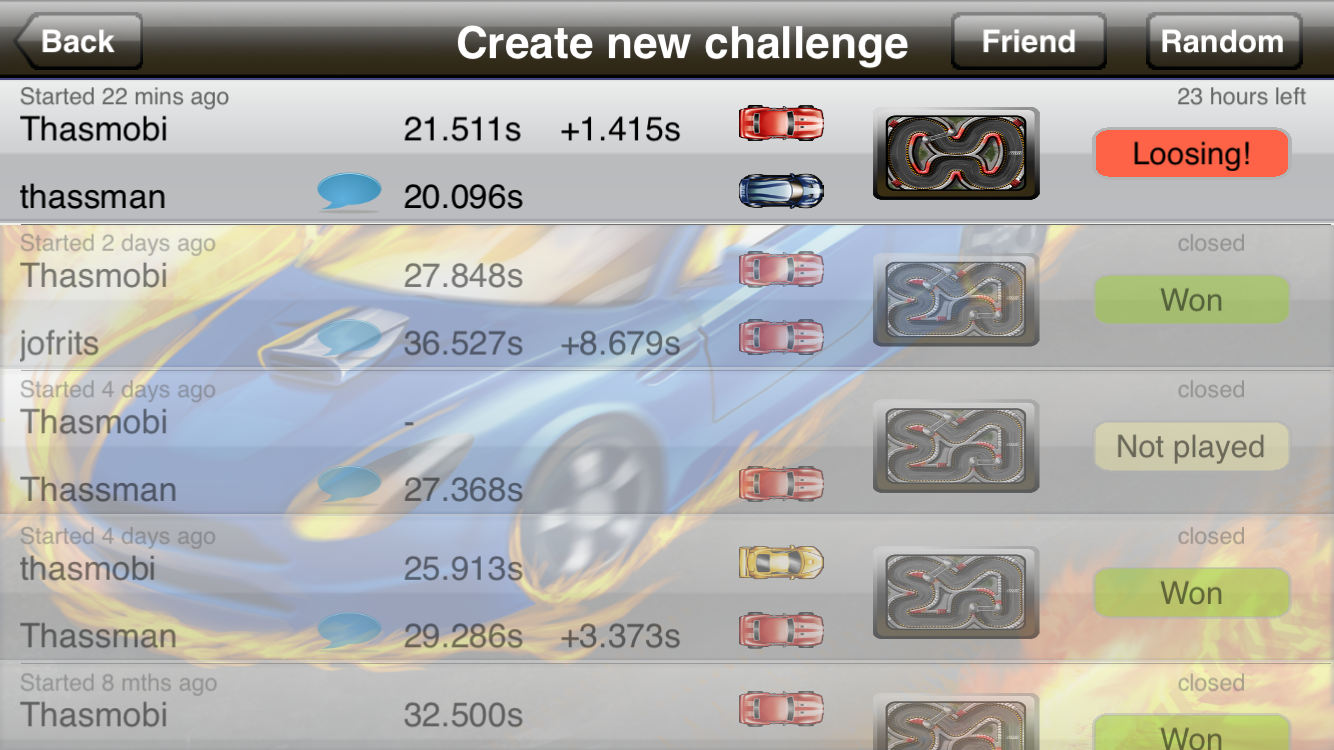Open the track thumbnail of the active challenge
This screenshot has width=1334, height=750.
(x=956, y=154)
